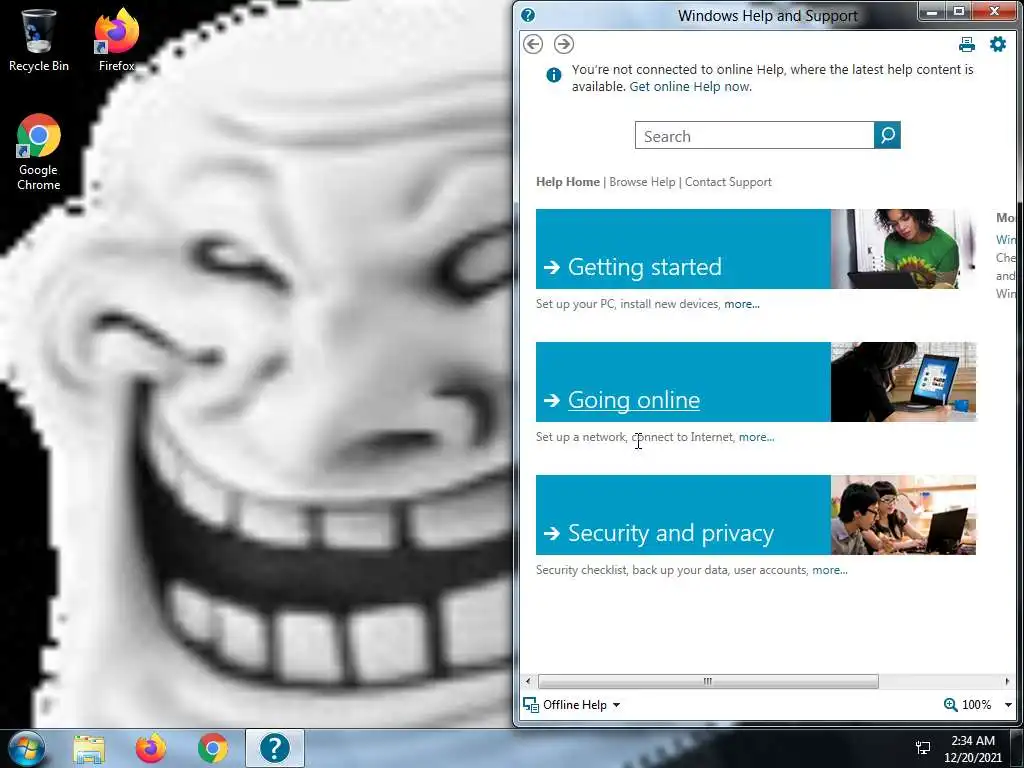Click Get online Help now link
Viewport: 1024px width, 768px height.
click(690, 87)
